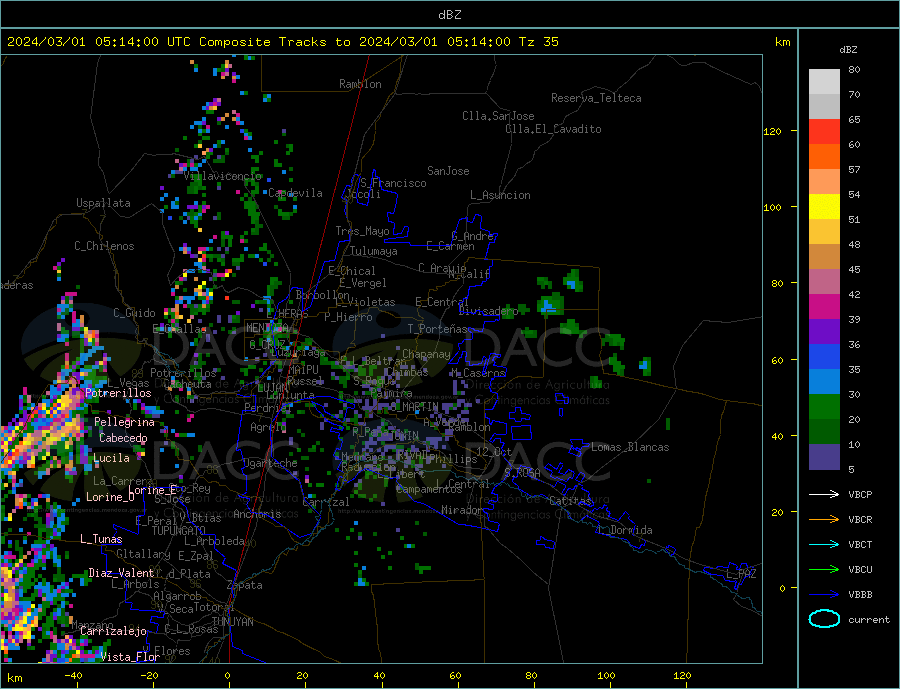Click the 'S_ROSA' map label
The height and width of the screenshot is (689, 900).
coord(522,473)
